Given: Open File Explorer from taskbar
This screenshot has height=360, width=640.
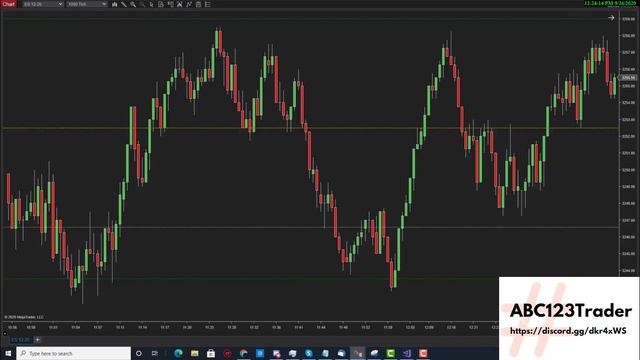Looking at the screenshot, I should [x=195, y=353].
